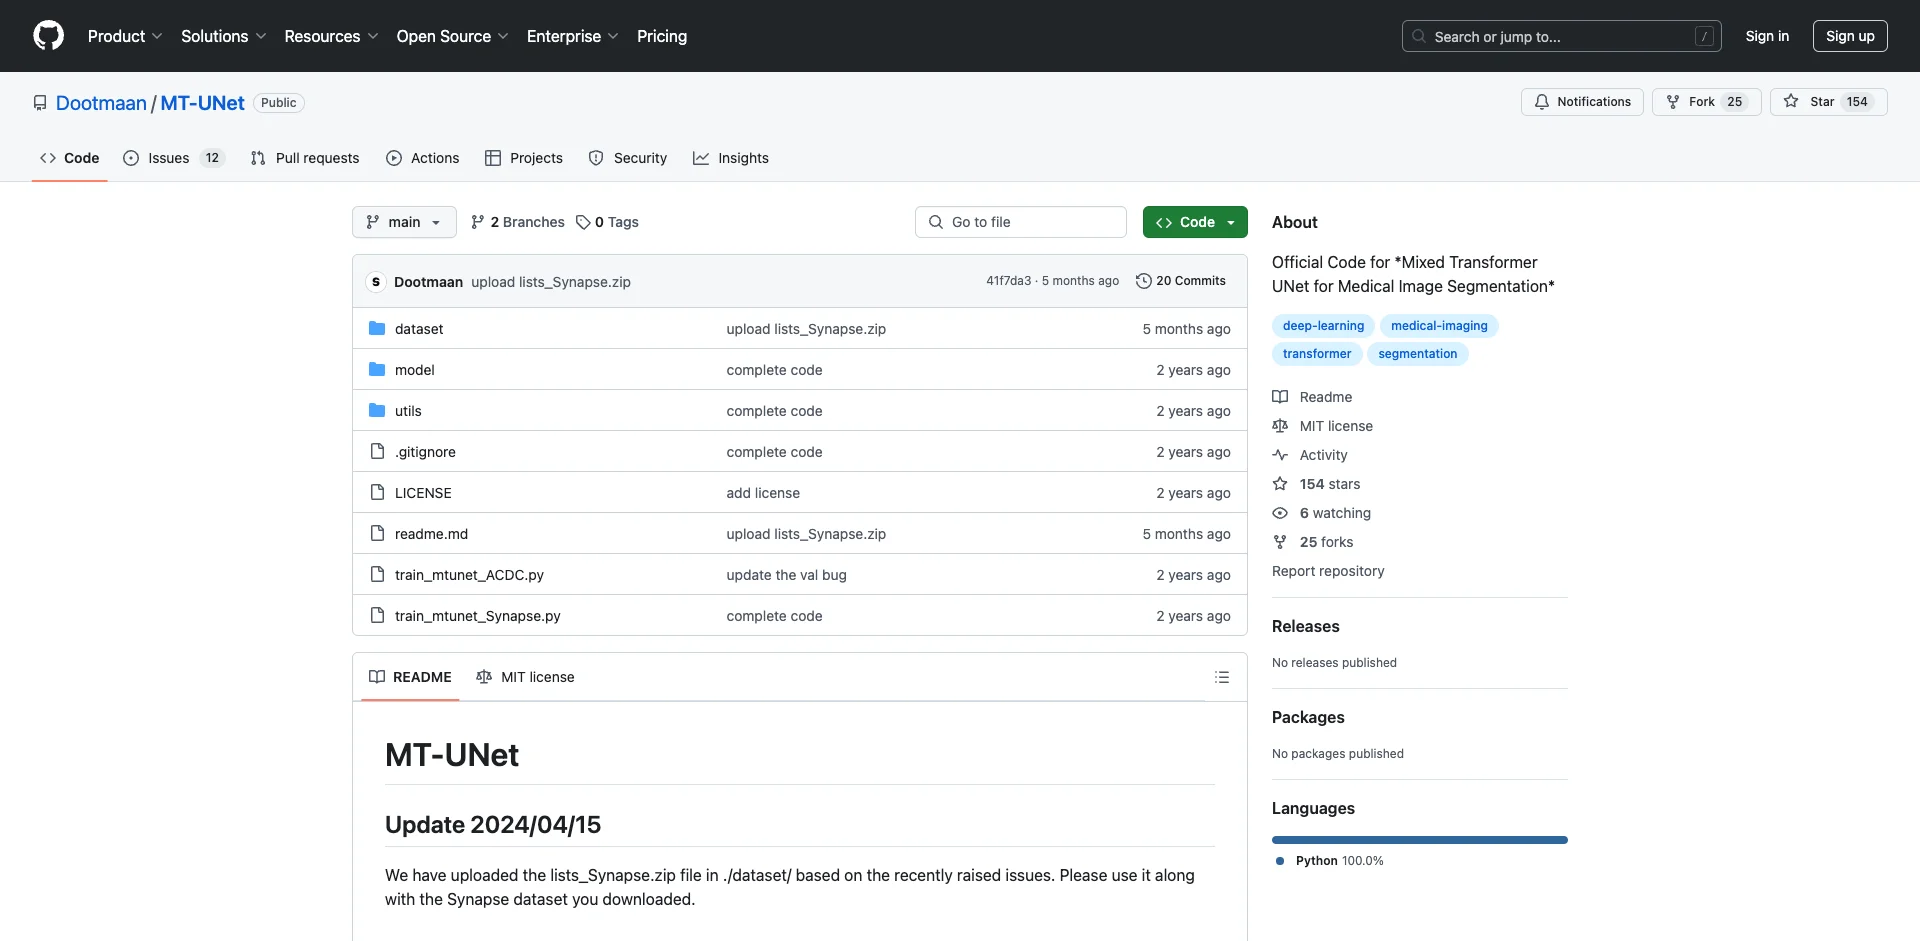Click the bell icon in Notifications button
1920x941 pixels.
click(x=1542, y=102)
